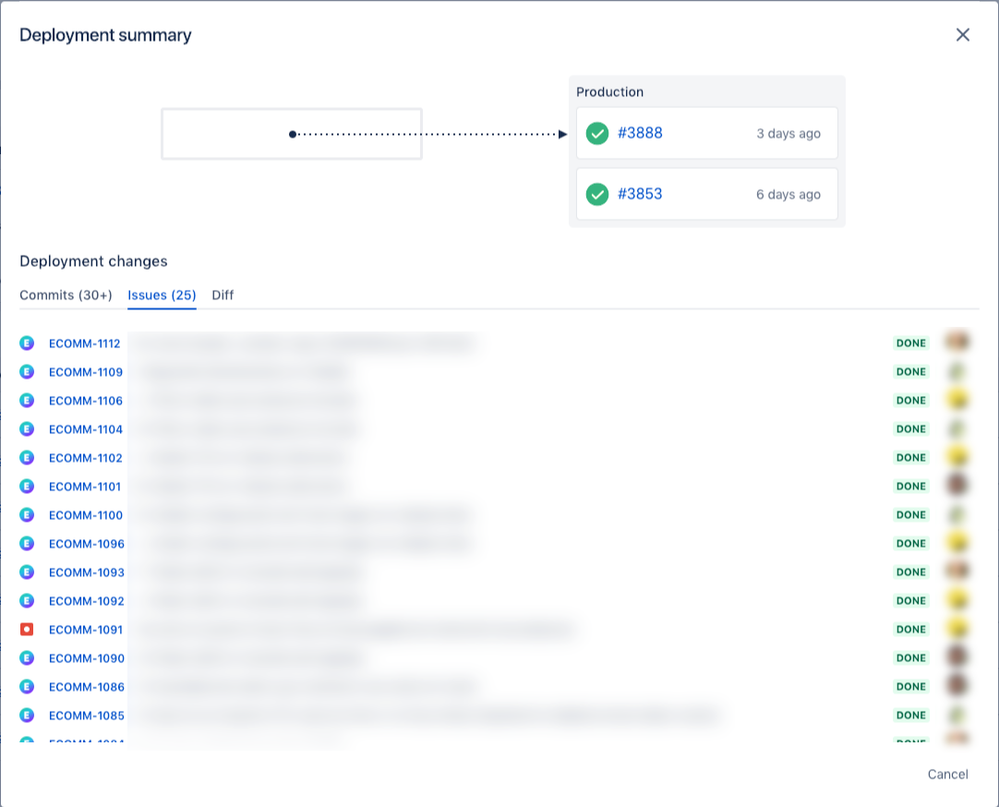Image resolution: width=999 pixels, height=807 pixels.
Task: Switch to the Commits (30+) tab
Action: coord(65,295)
